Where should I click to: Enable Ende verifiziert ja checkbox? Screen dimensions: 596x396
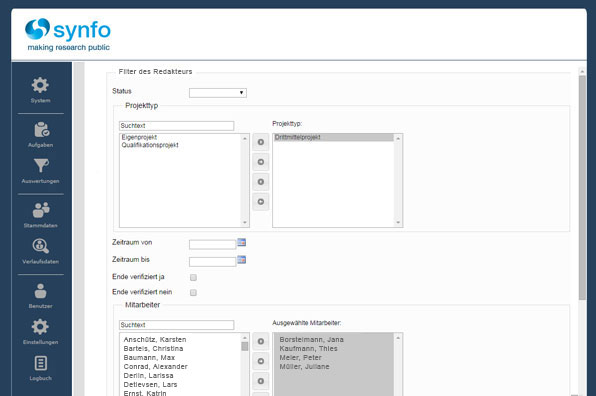(x=193, y=277)
